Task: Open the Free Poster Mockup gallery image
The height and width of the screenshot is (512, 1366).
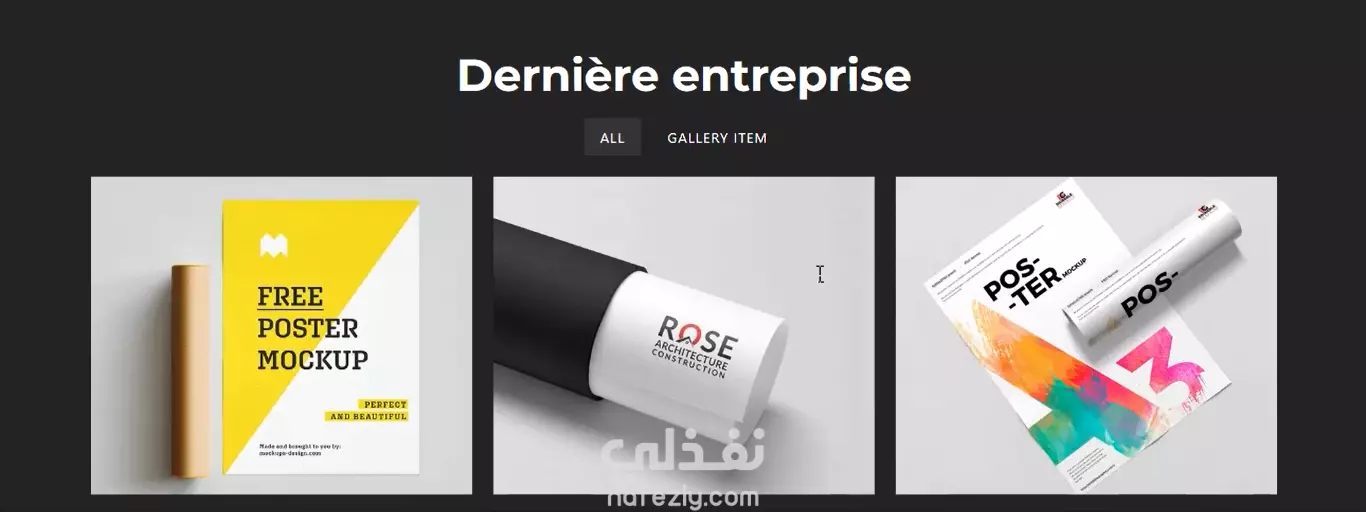Action: coord(281,335)
